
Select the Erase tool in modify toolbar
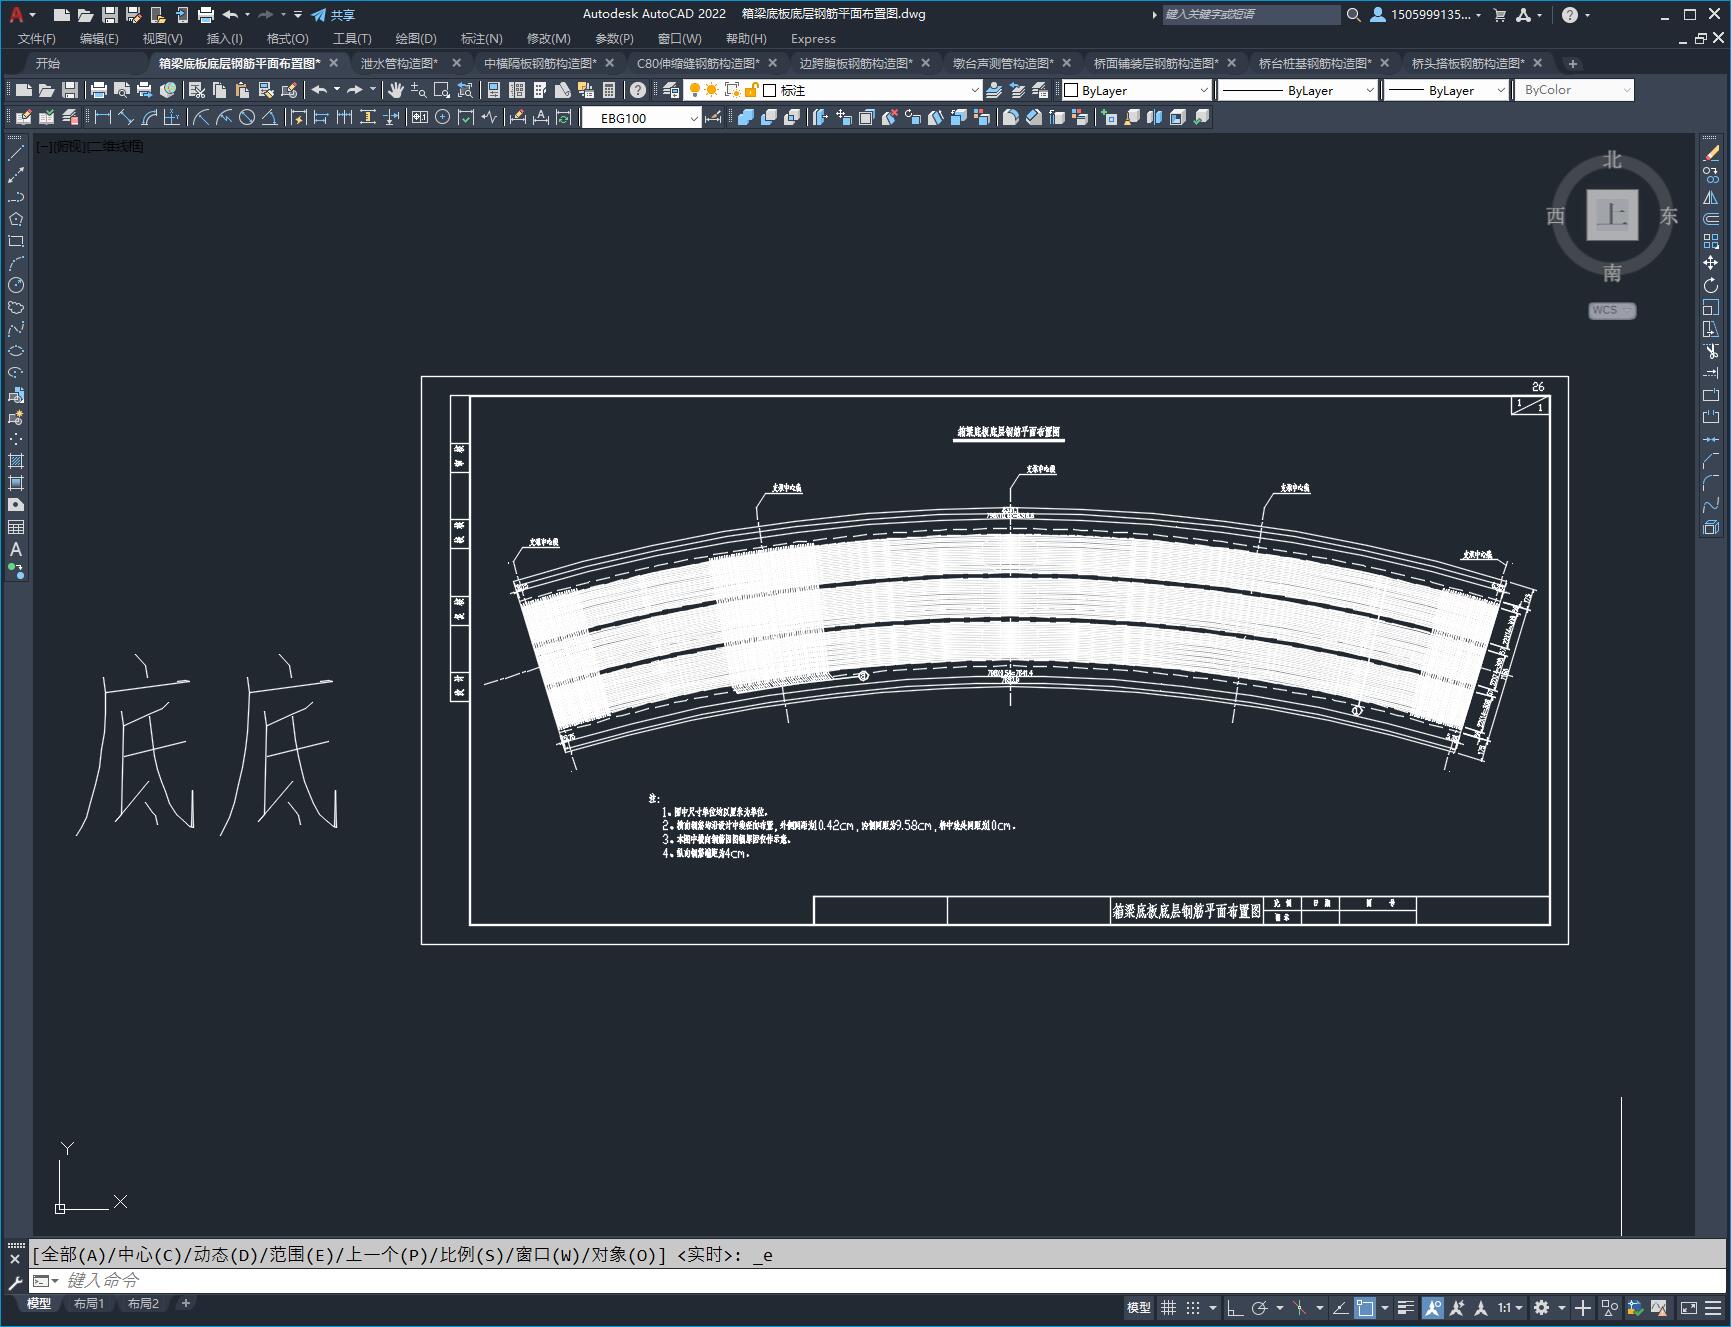[1711, 153]
